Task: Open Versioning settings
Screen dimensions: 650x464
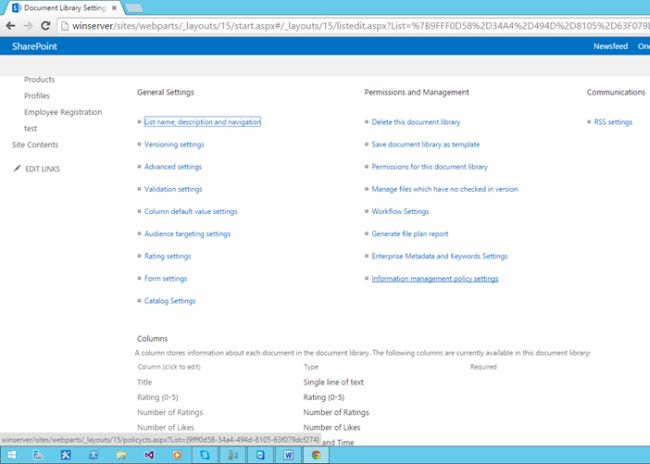Action: 174,144
